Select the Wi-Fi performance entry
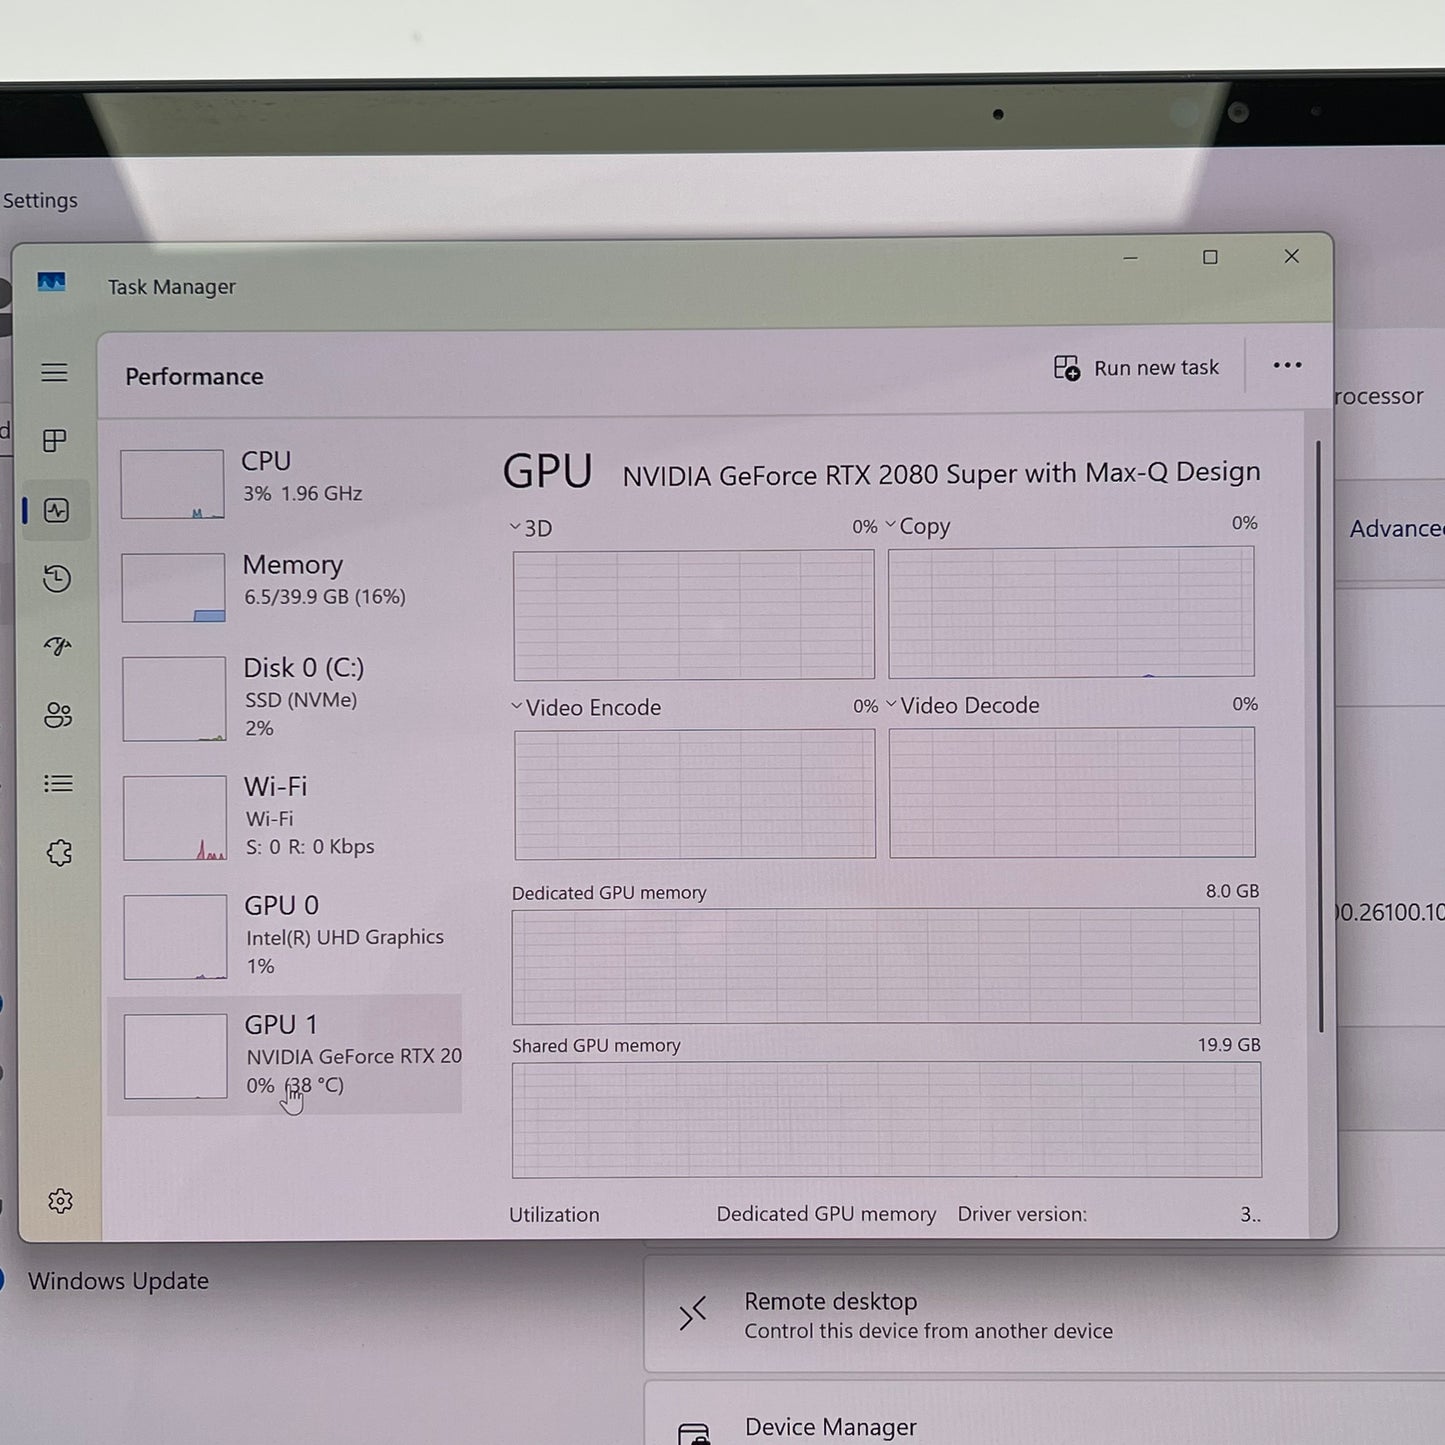This screenshot has height=1445, width=1445. click(x=285, y=816)
